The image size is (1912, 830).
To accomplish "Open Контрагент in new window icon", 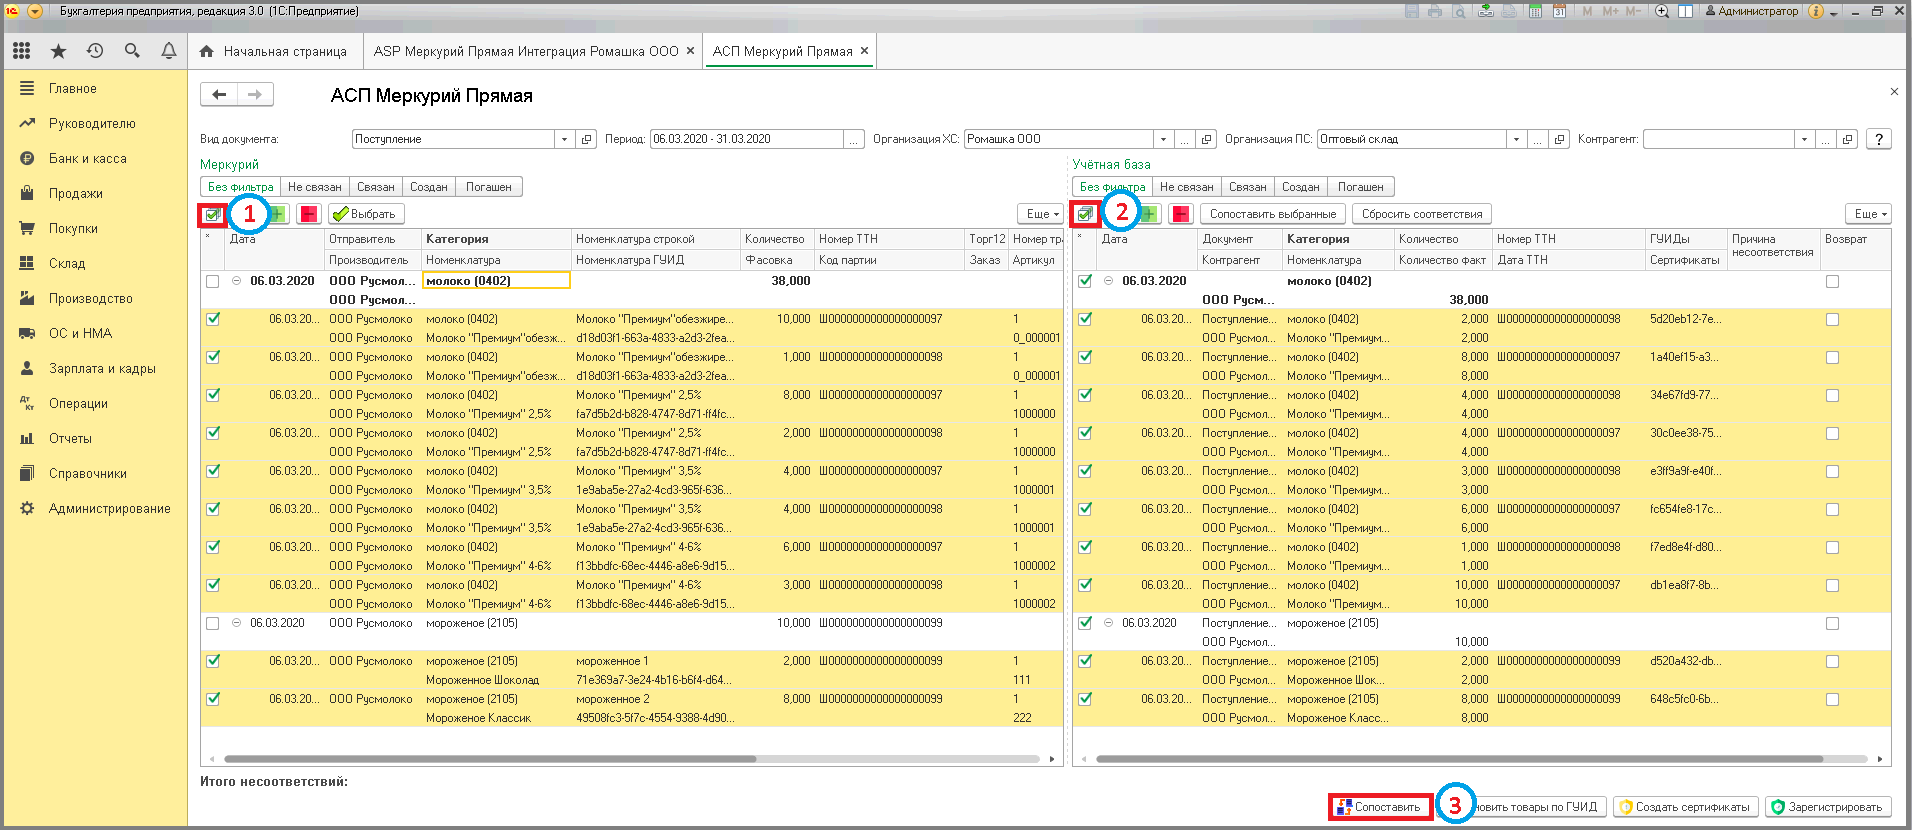I will pyautogui.click(x=1848, y=139).
